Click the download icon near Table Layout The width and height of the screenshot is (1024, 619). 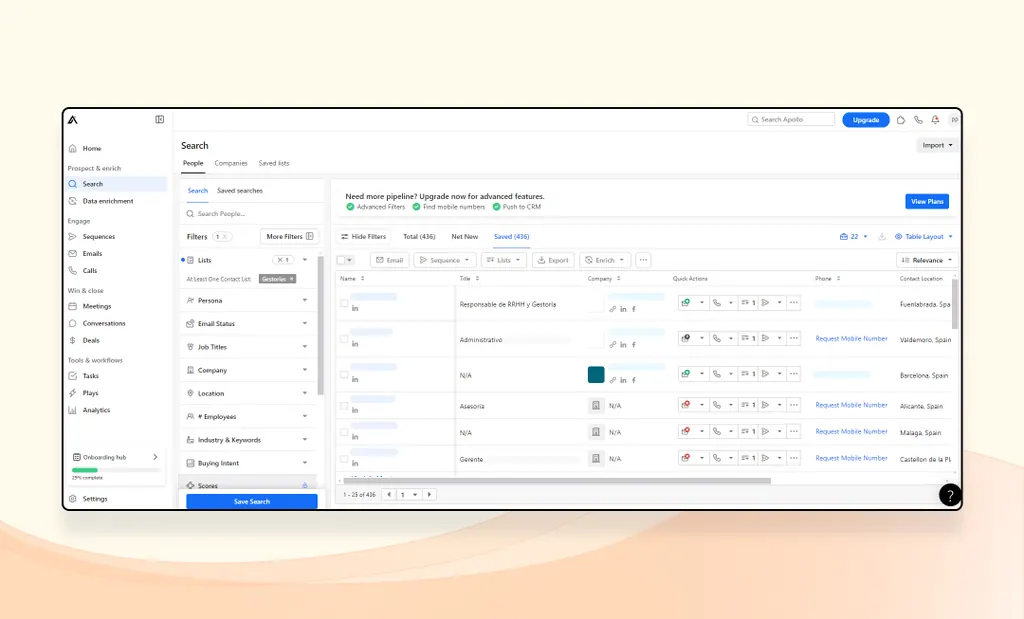882,236
